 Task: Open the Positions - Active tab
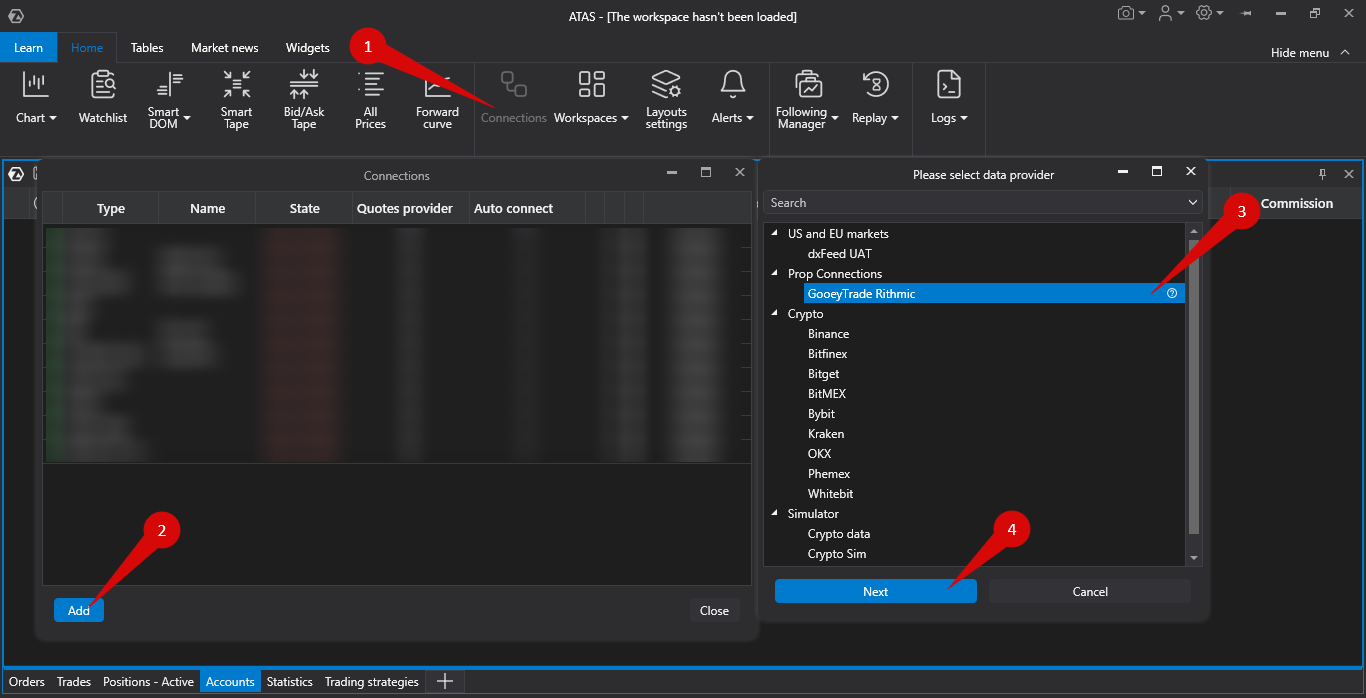148,682
